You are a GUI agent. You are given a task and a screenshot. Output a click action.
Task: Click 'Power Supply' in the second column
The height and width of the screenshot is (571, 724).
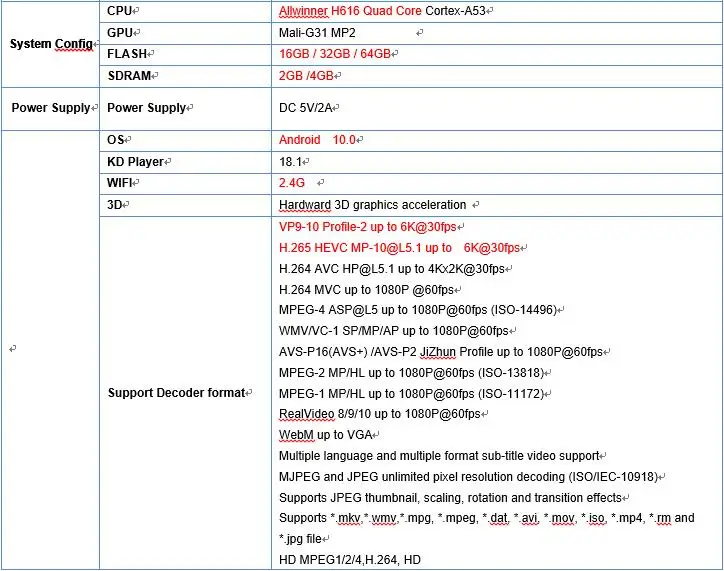pyautogui.click(x=146, y=108)
